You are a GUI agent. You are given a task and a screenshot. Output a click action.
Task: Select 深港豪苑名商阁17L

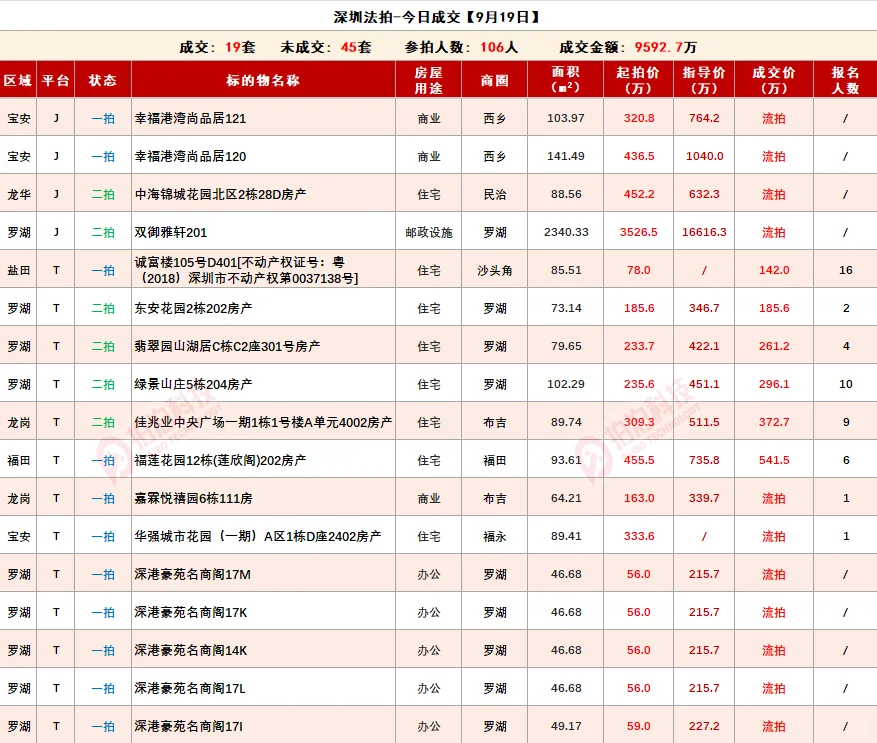coord(190,689)
